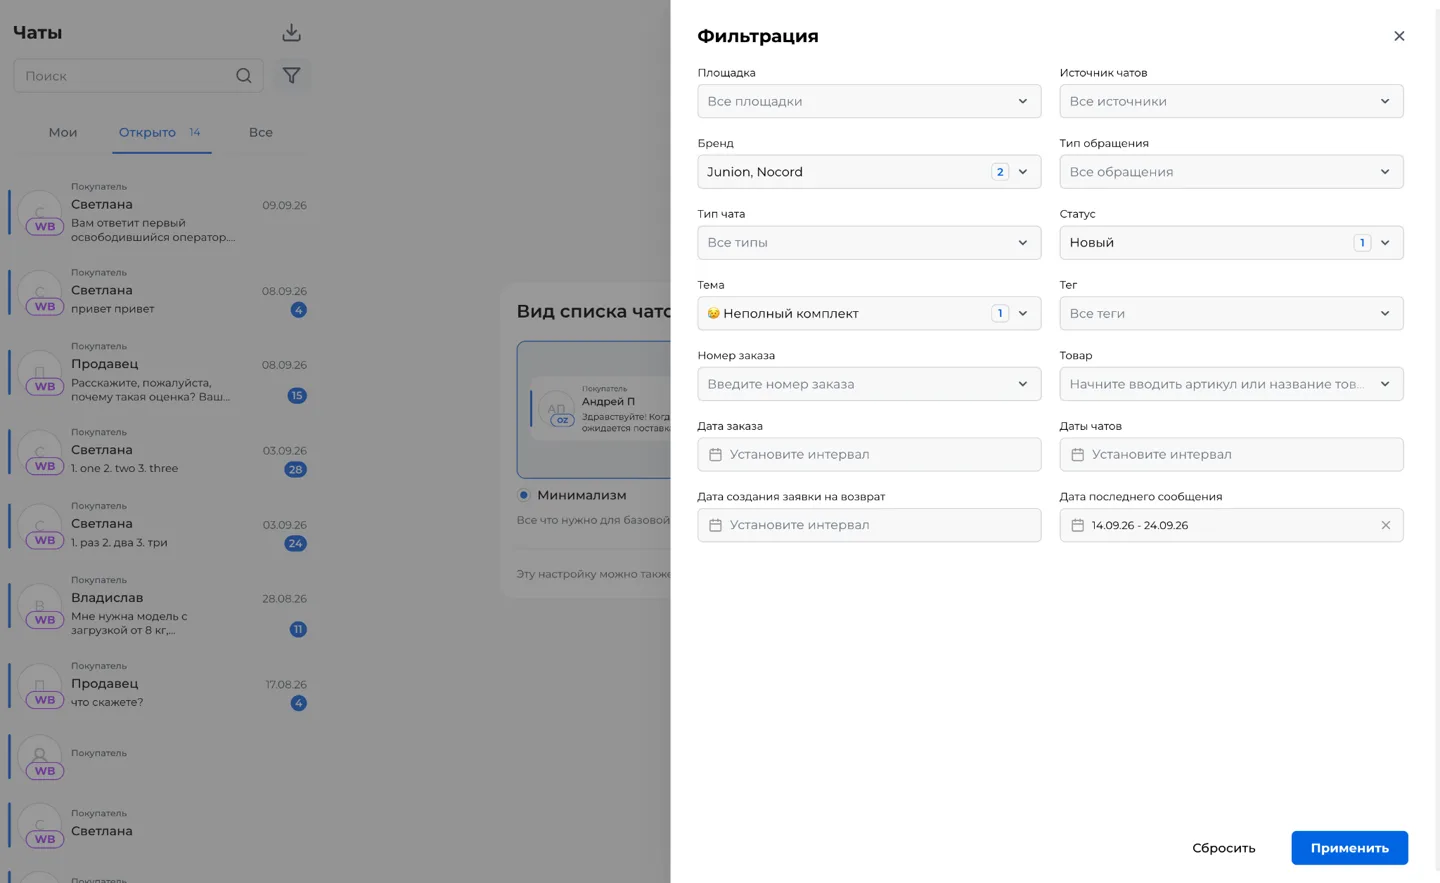Click unread badge 4 on привет привет chat
The height and width of the screenshot is (883, 1440).
pyautogui.click(x=298, y=310)
